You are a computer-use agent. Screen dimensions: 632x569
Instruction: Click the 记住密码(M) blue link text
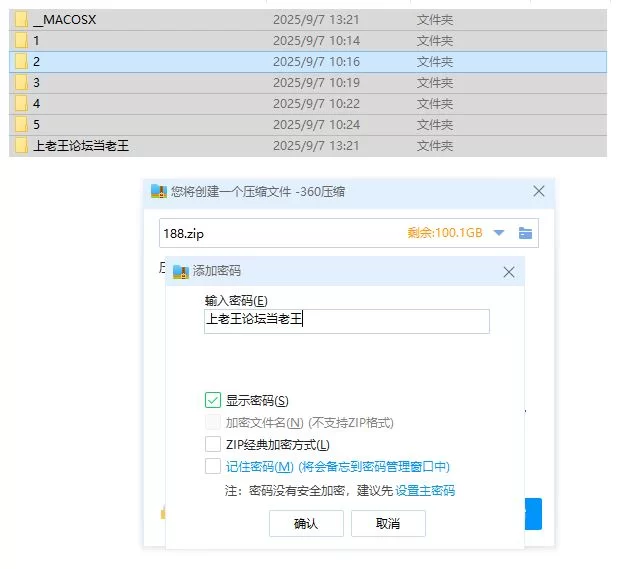coord(260,467)
